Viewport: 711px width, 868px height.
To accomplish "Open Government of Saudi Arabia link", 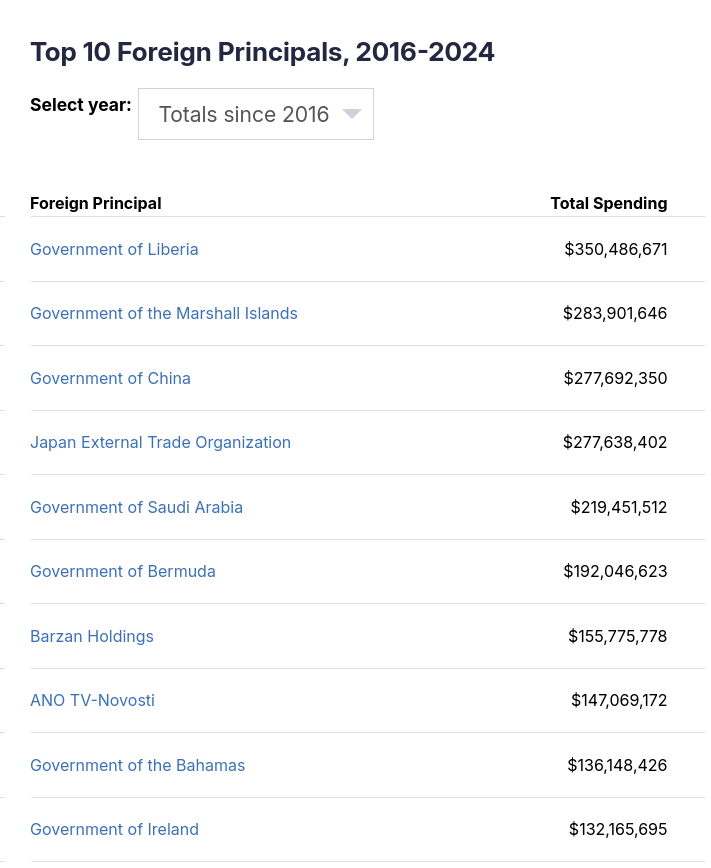I will (136, 507).
